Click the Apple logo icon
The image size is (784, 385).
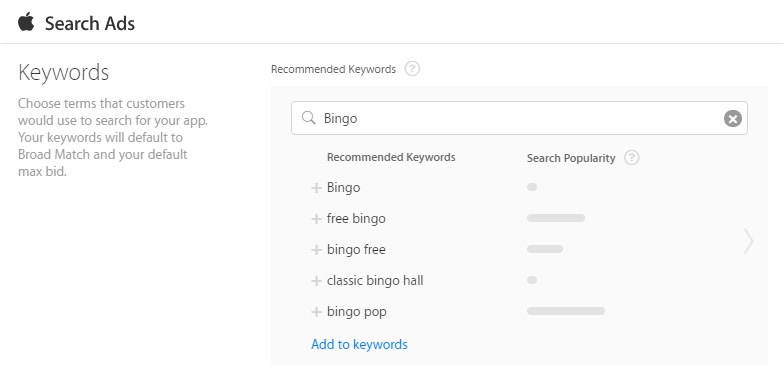26,22
